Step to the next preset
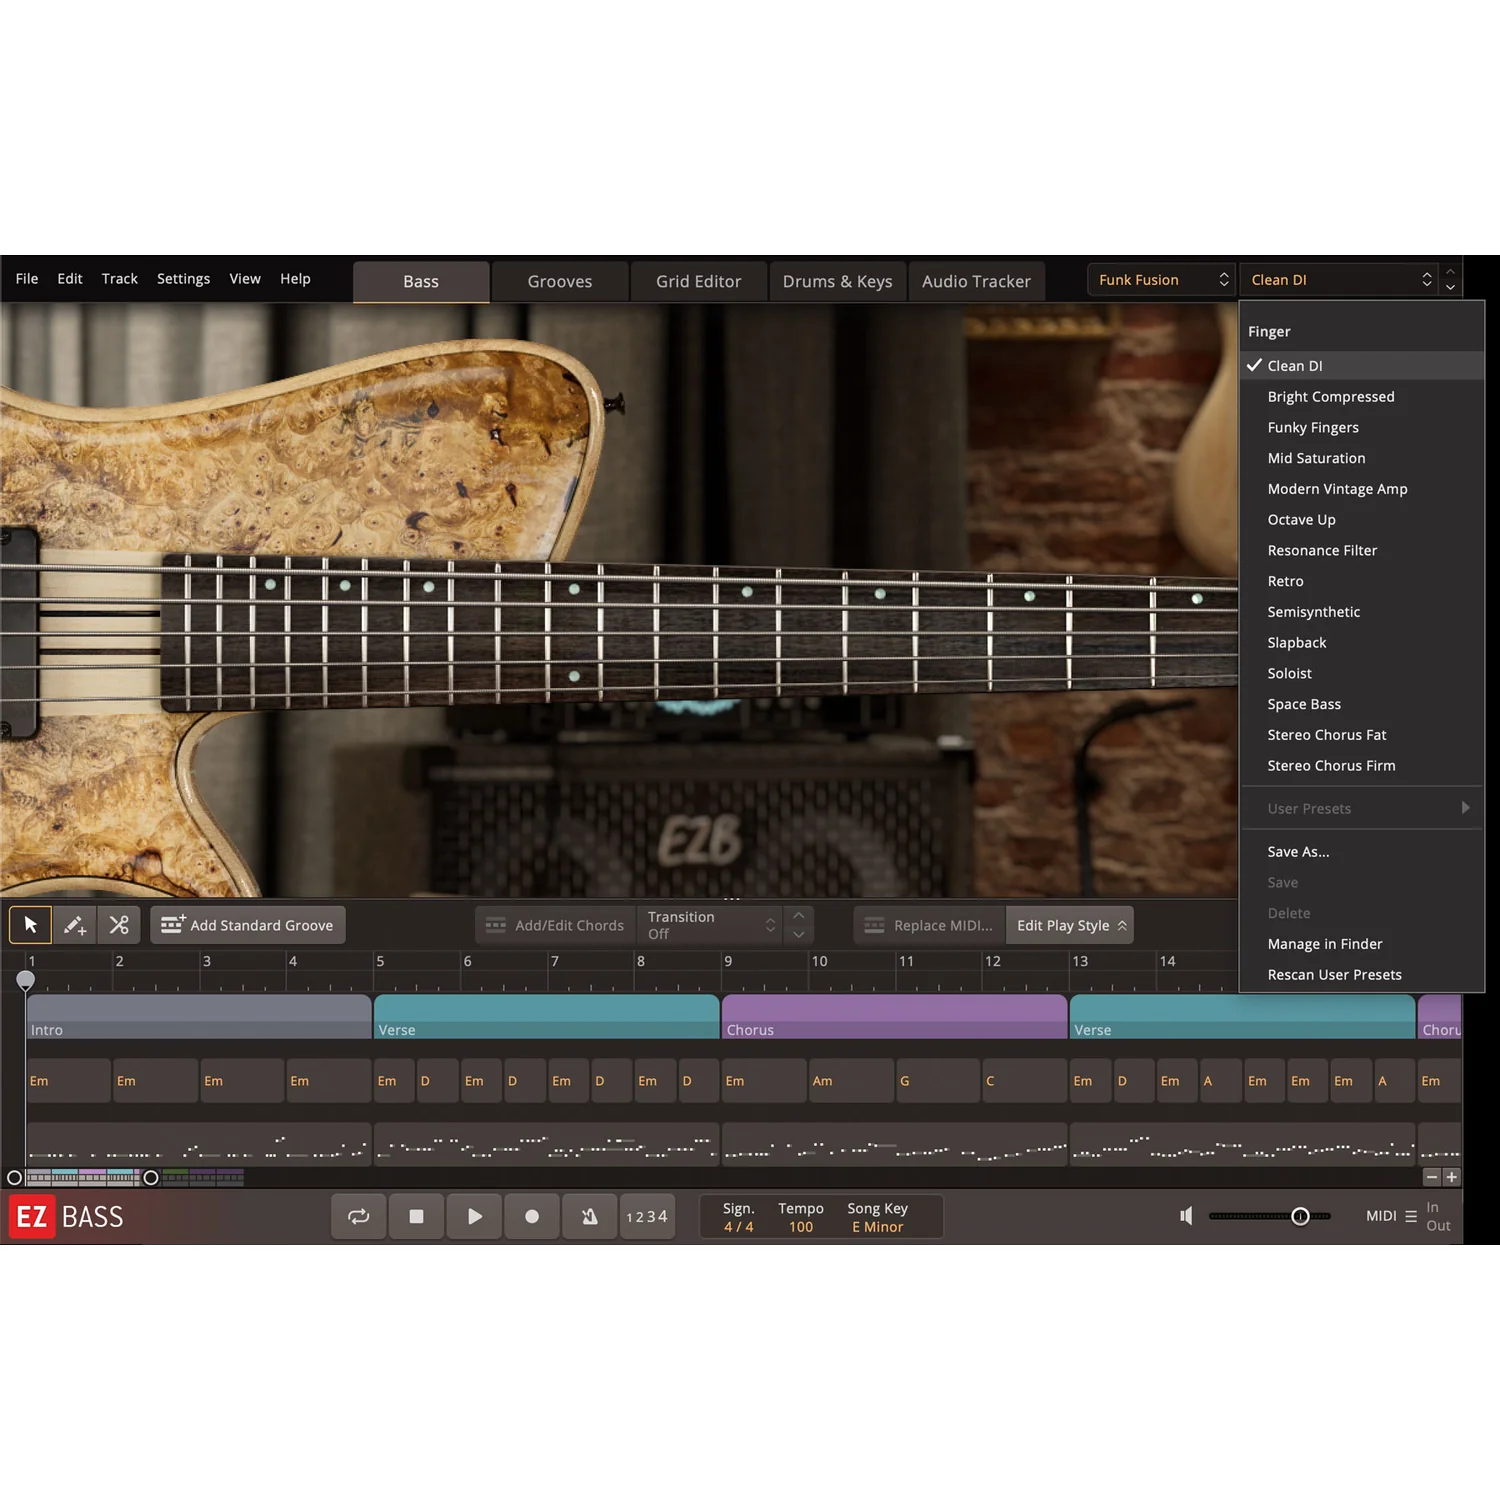The width and height of the screenshot is (1500, 1500). 1450,288
